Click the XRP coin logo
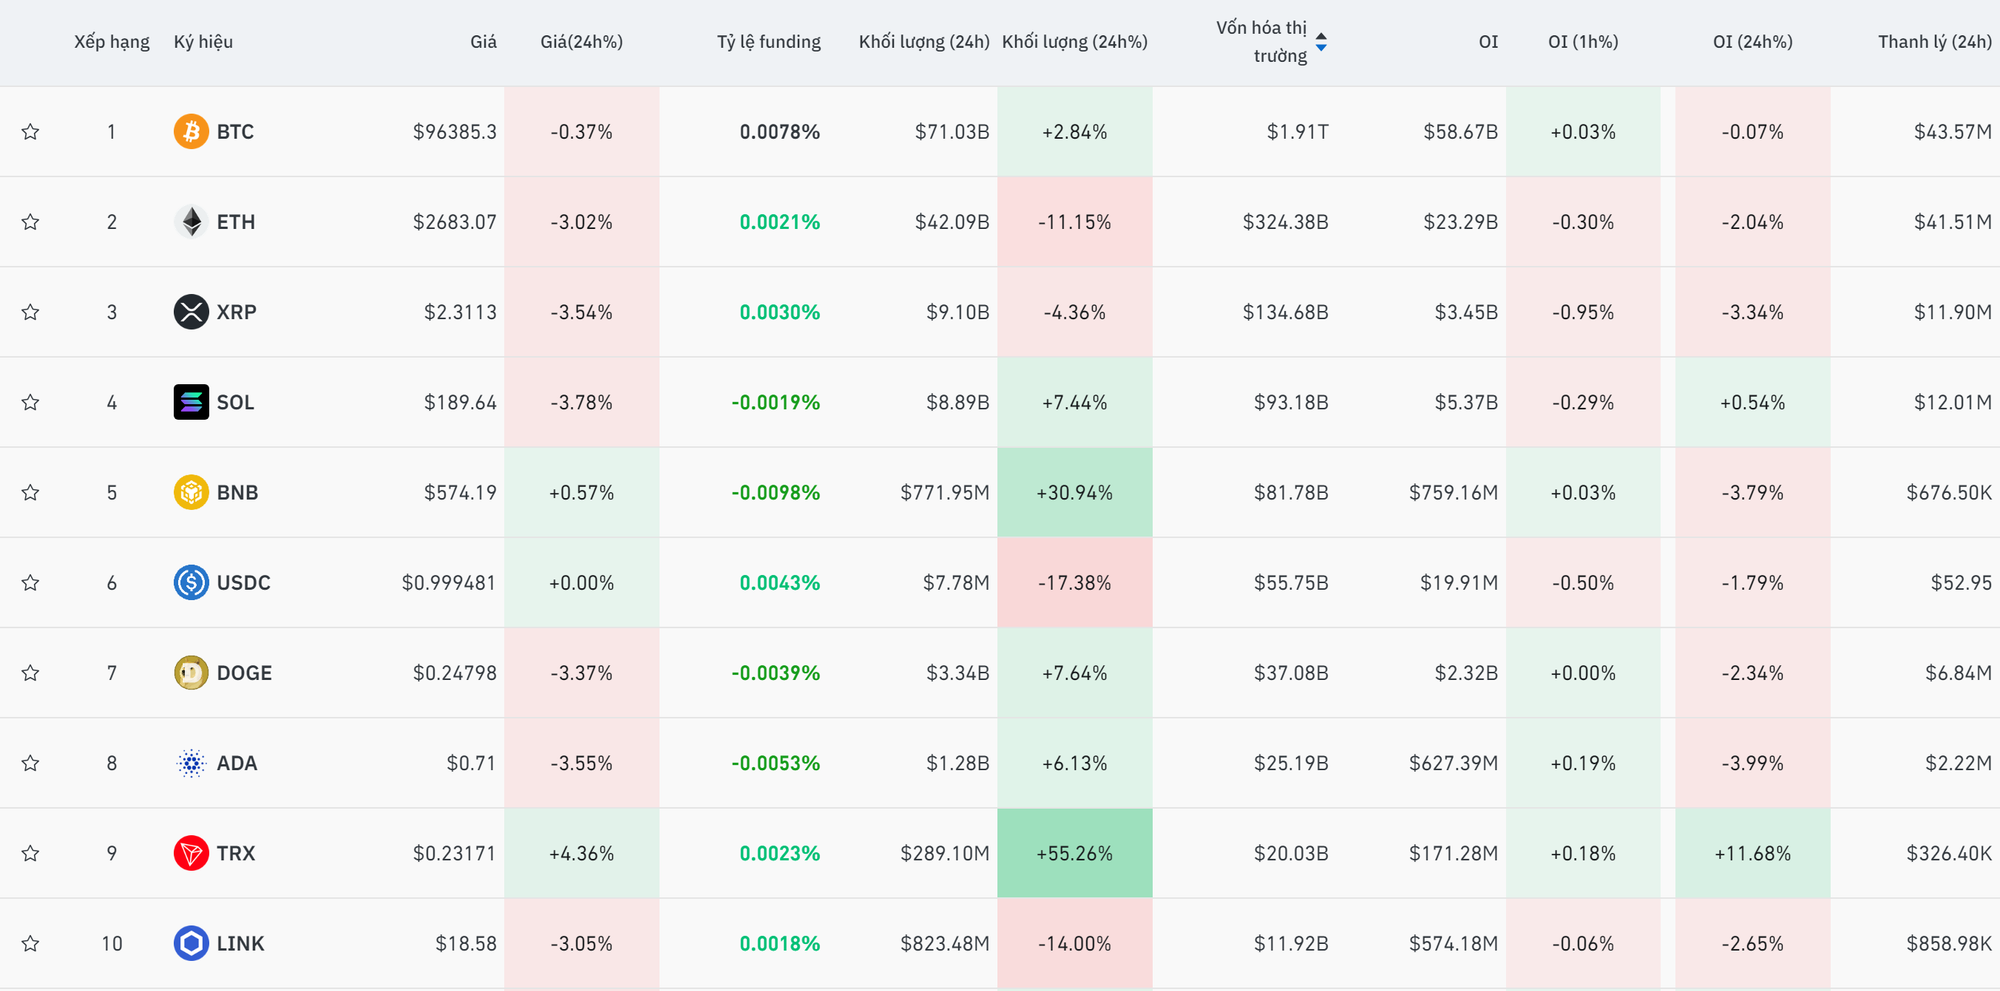 191,312
